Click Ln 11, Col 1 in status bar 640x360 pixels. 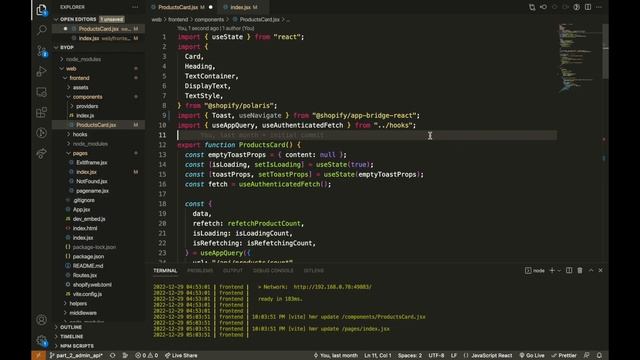pos(378,356)
